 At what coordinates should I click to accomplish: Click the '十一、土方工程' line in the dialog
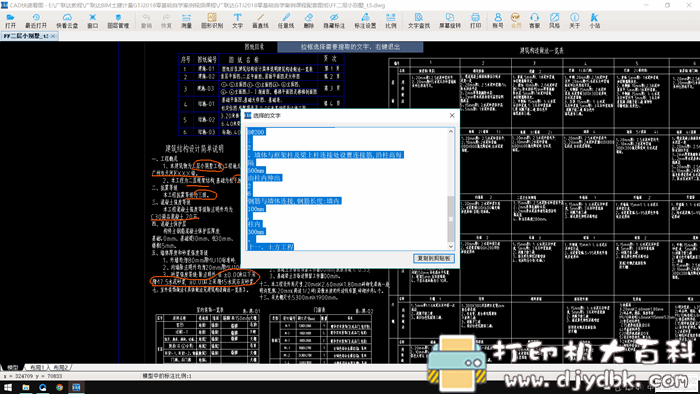click(x=271, y=247)
